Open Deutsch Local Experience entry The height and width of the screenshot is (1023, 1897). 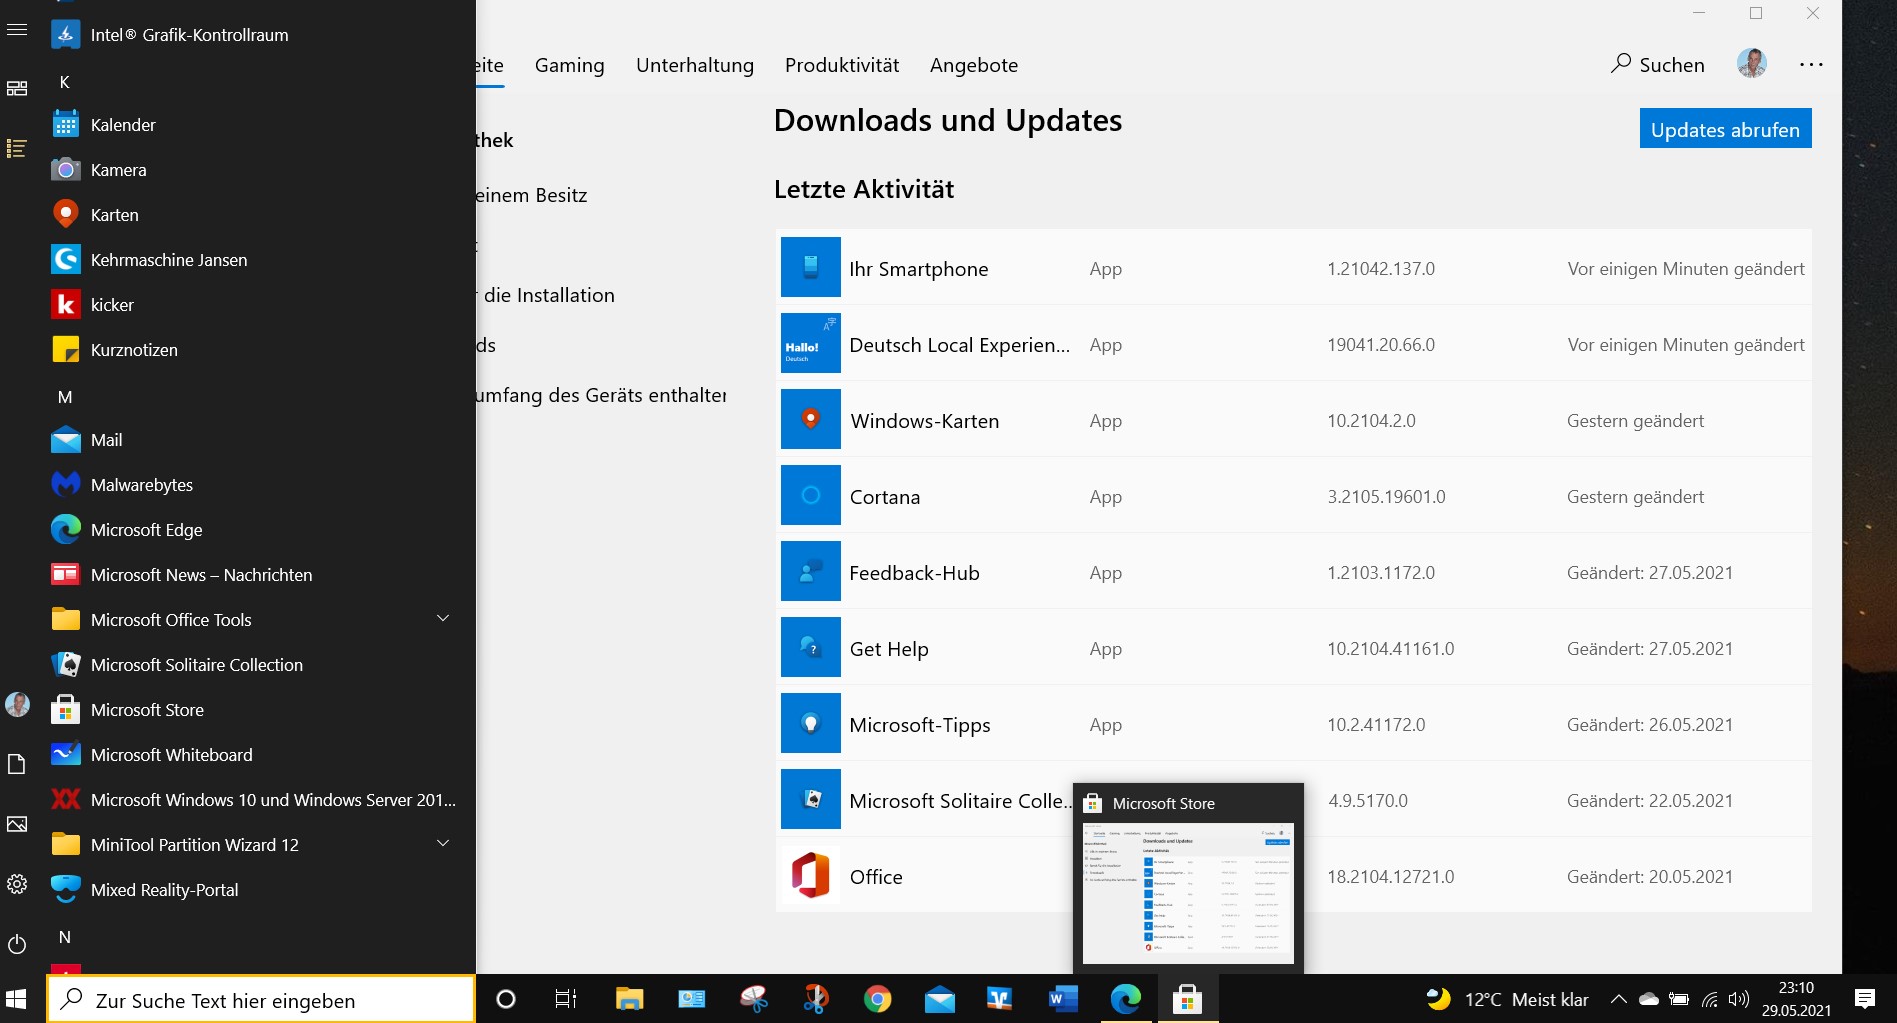click(x=1293, y=344)
